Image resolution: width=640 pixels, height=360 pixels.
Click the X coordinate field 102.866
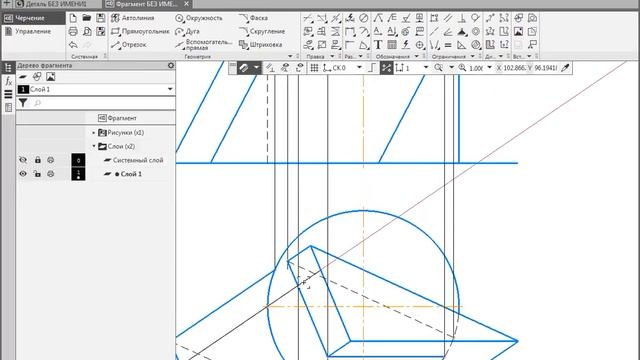coord(514,68)
